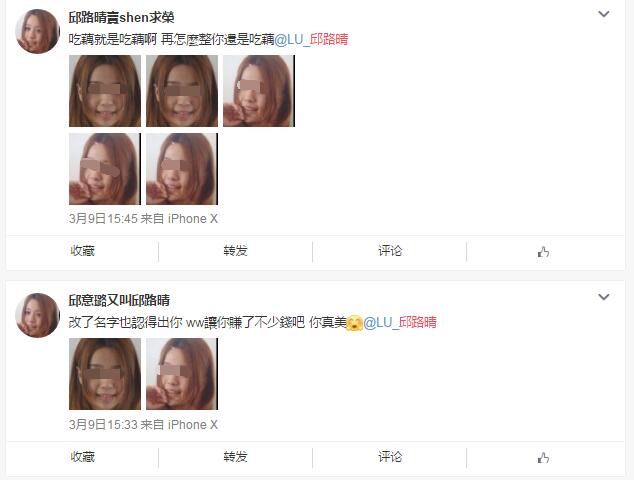This screenshot has height=480, width=634.
Task: Click 转发 on the second post
Action: pos(235,457)
